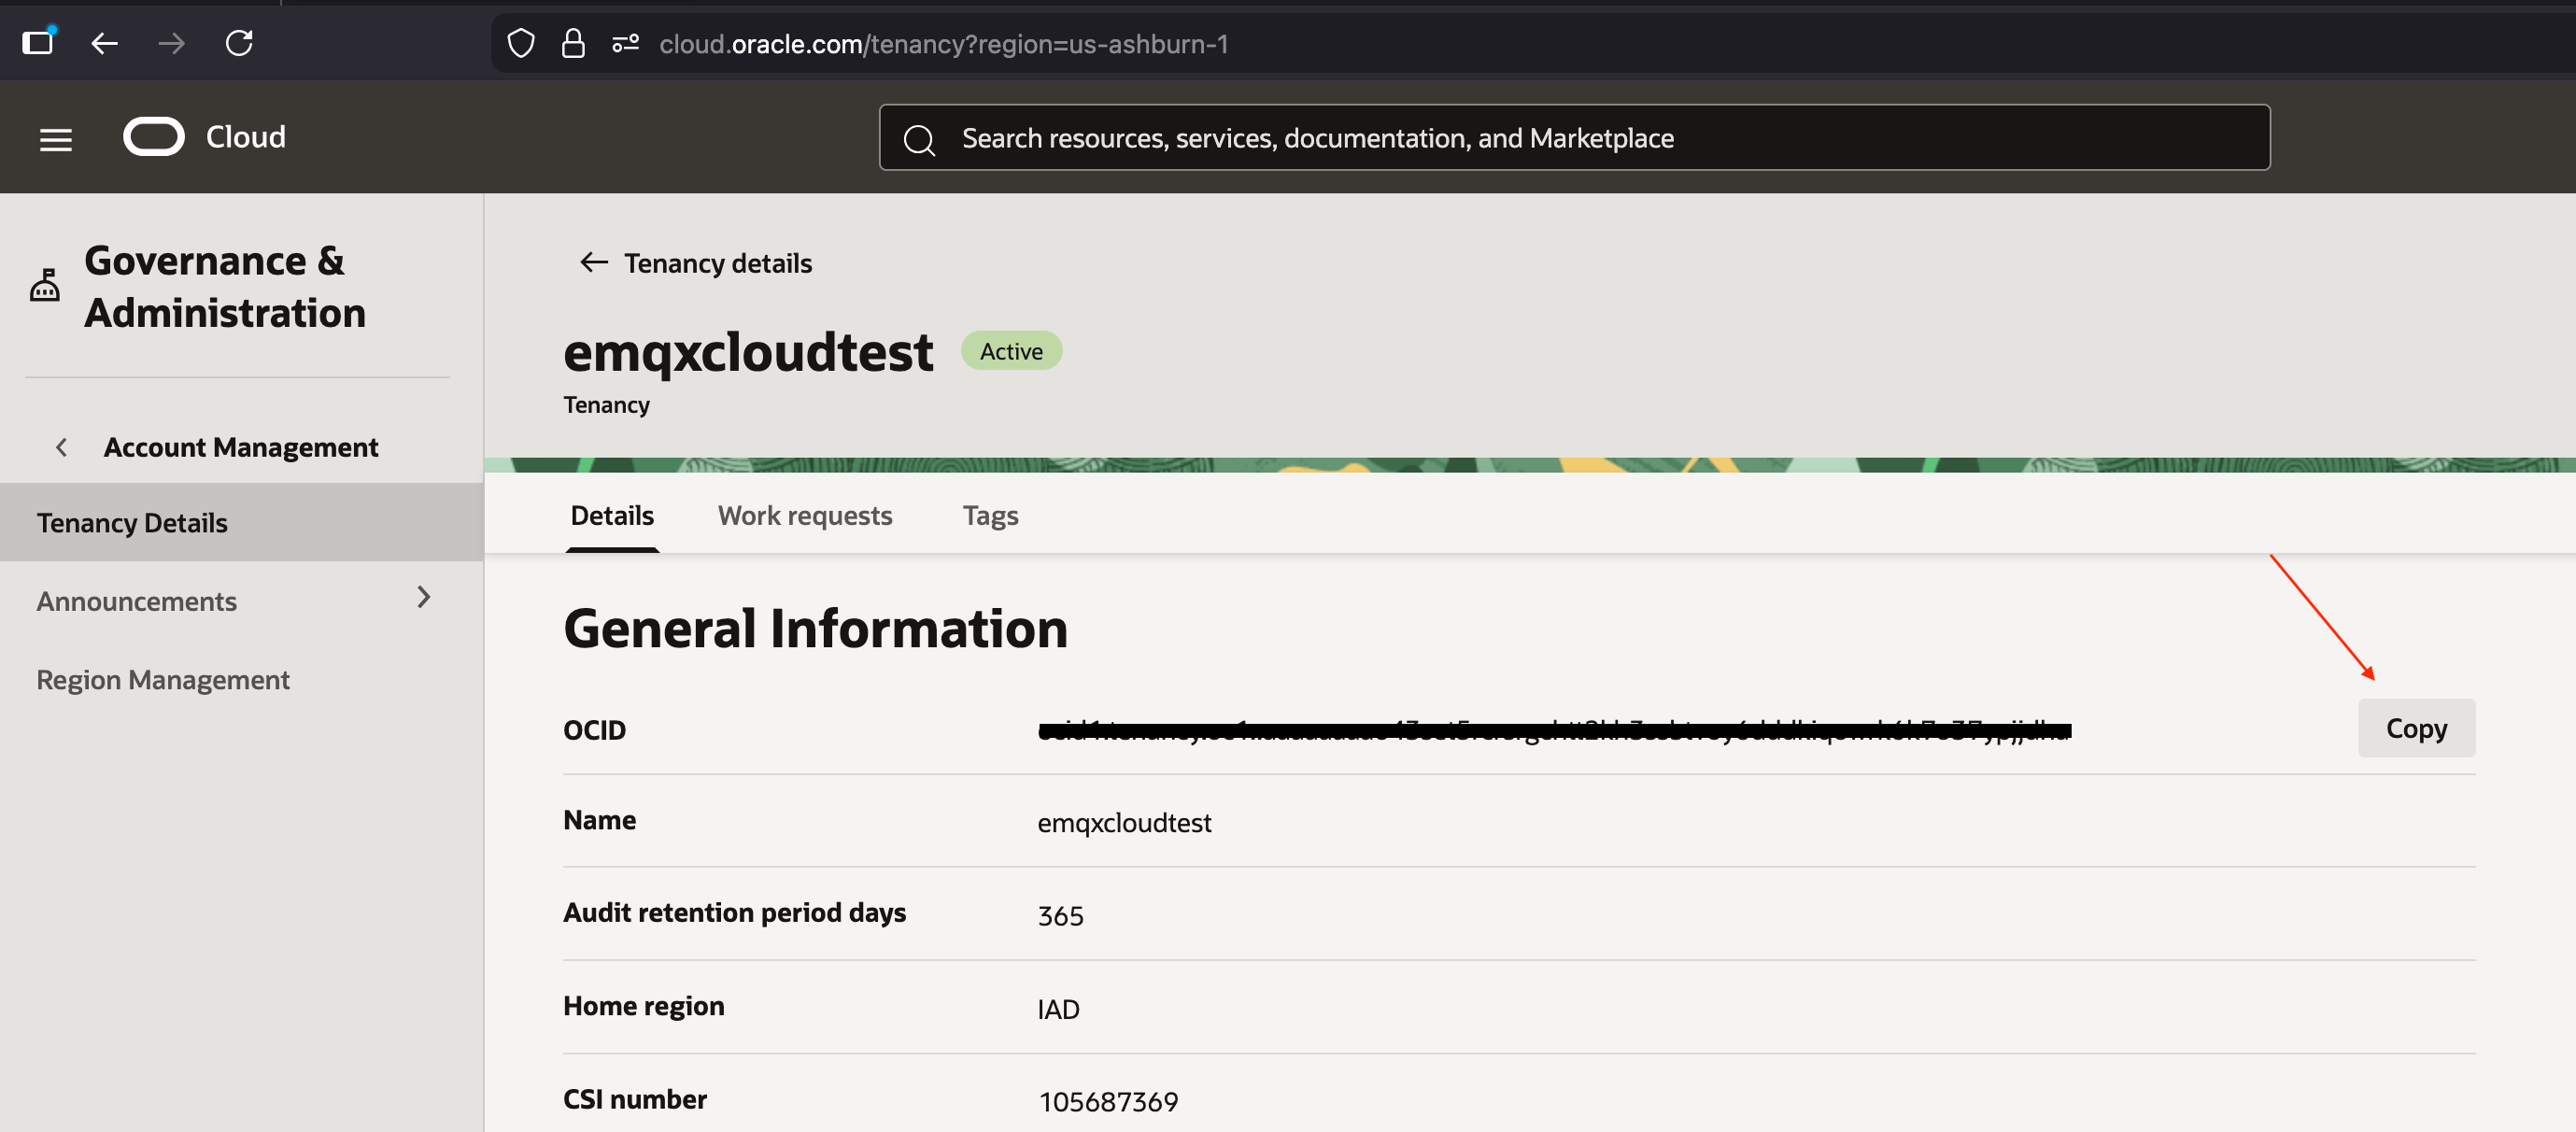Click the Tenancy subtitle under the title
This screenshot has height=1132, width=2576.
pyautogui.click(x=606, y=405)
